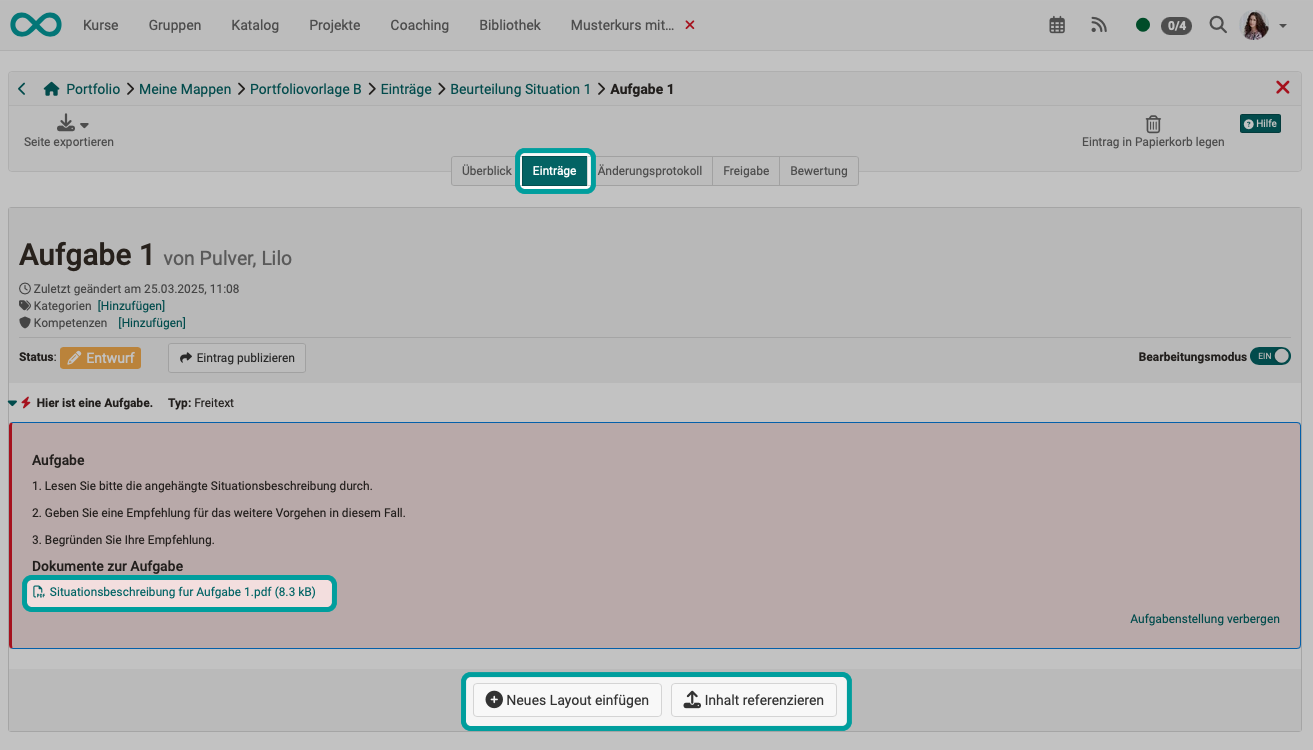Toggle the Bearbeitungsmodus EIN switch
Viewport: 1313px width, 750px height.
[x=1270, y=356]
